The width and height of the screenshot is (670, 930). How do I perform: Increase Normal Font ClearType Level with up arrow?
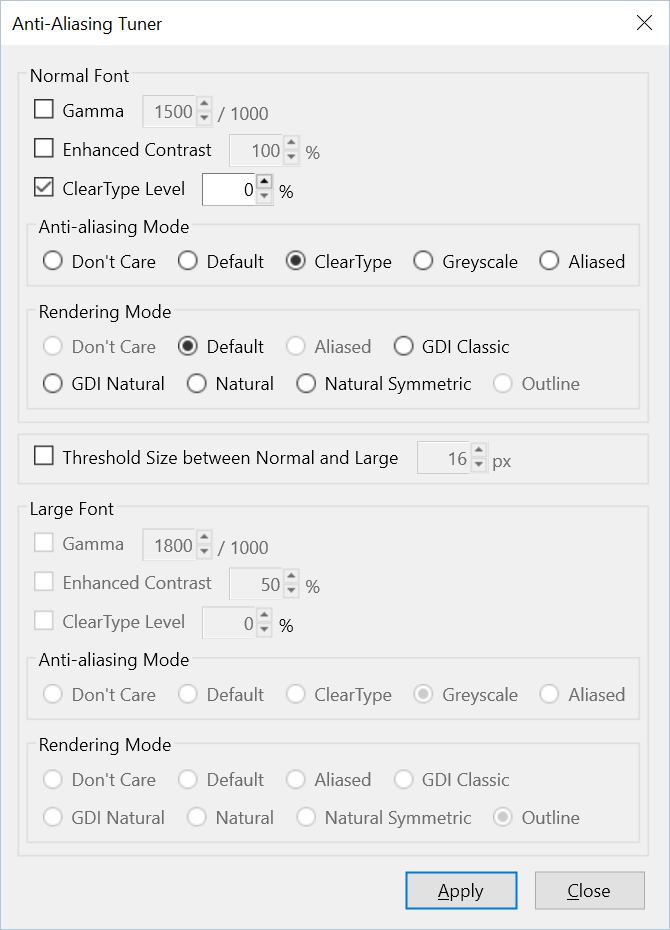click(x=264, y=182)
